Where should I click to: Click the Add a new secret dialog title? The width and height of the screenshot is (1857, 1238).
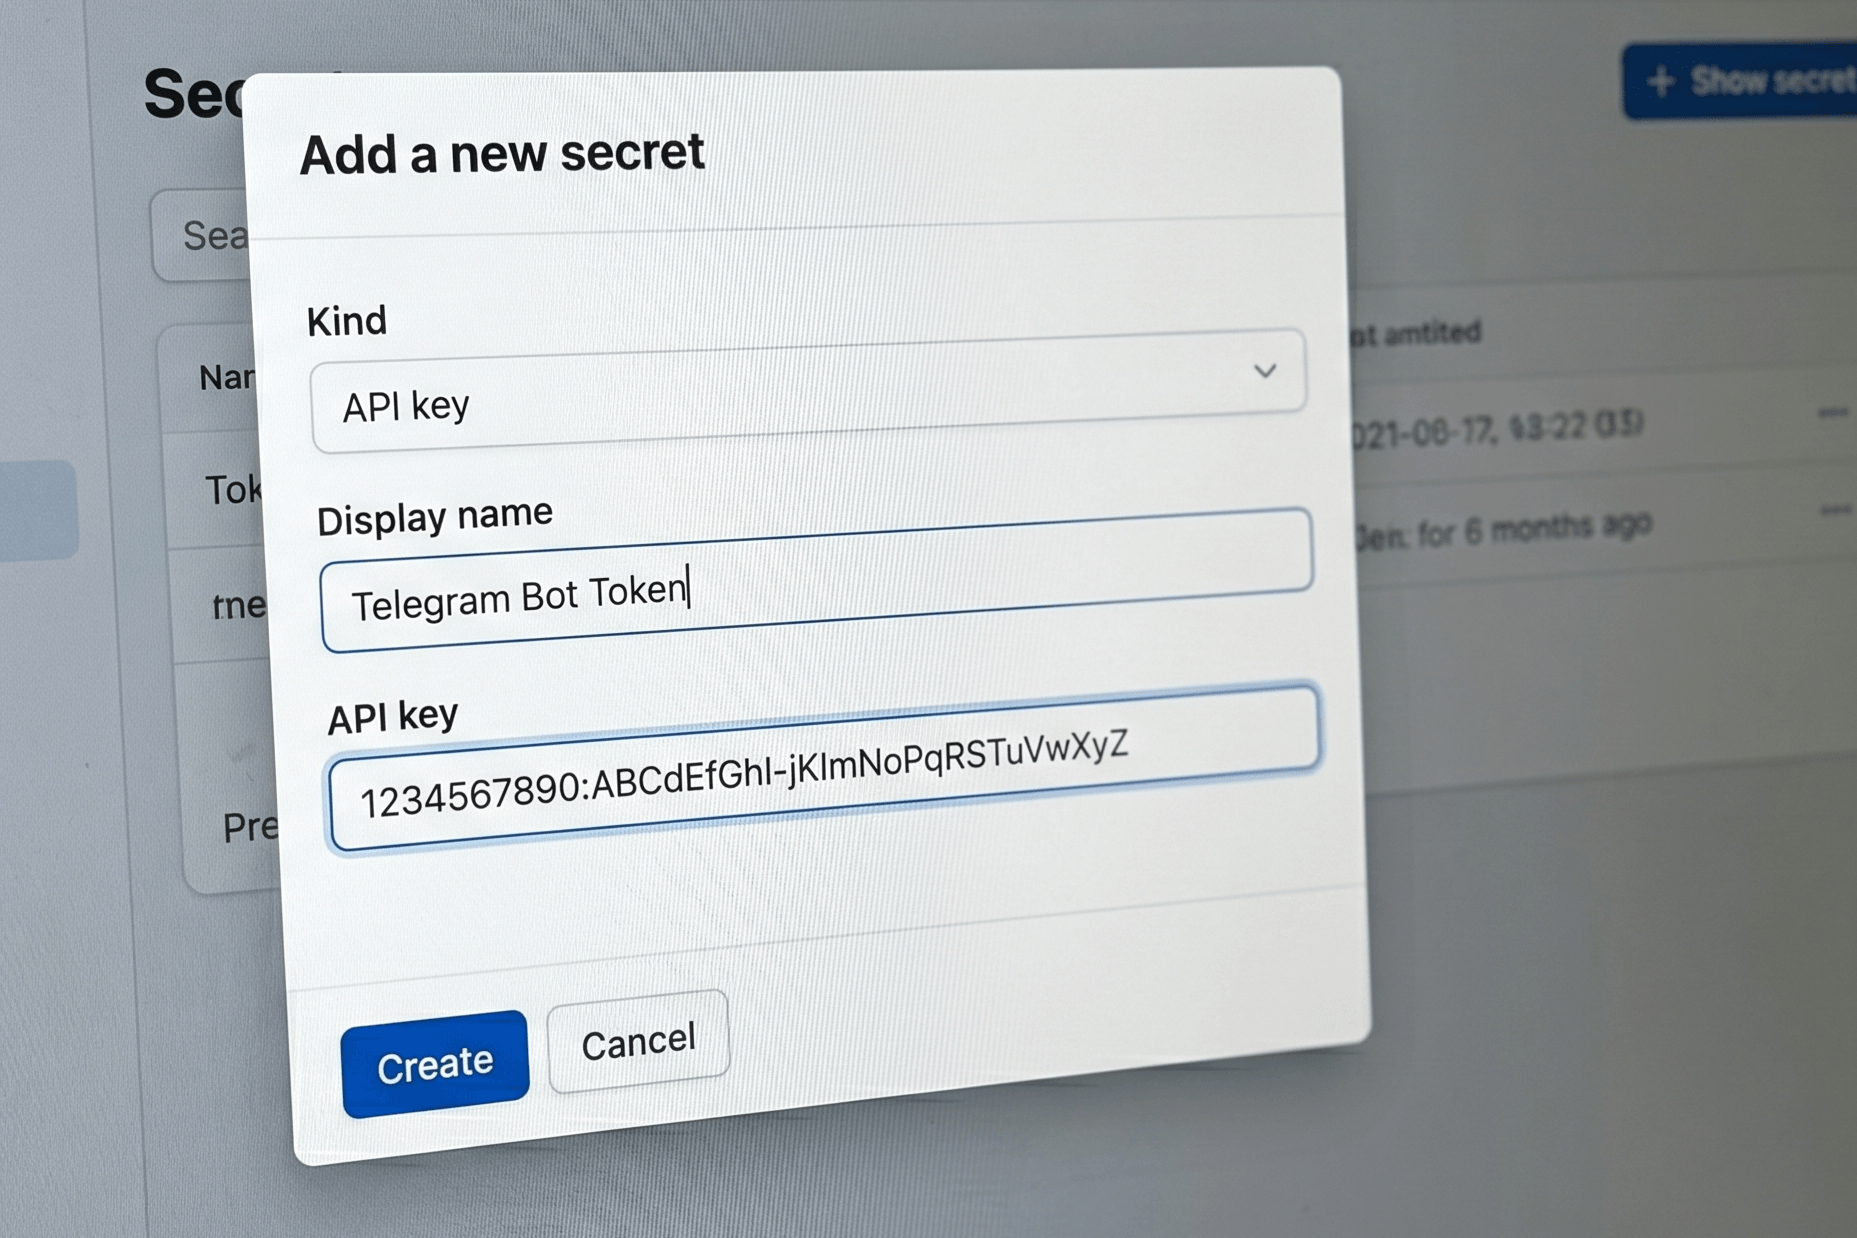500,153
